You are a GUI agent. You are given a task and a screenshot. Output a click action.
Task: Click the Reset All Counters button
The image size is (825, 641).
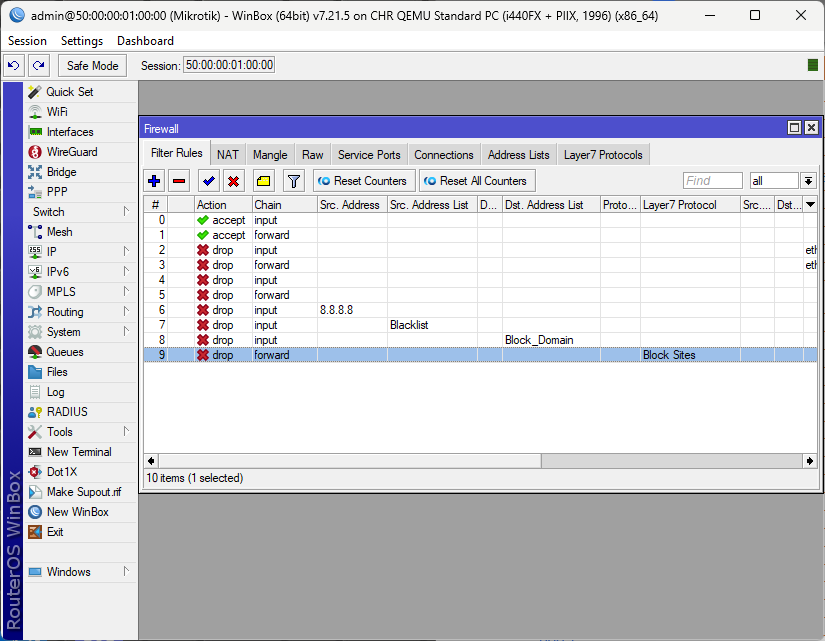coord(477,181)
